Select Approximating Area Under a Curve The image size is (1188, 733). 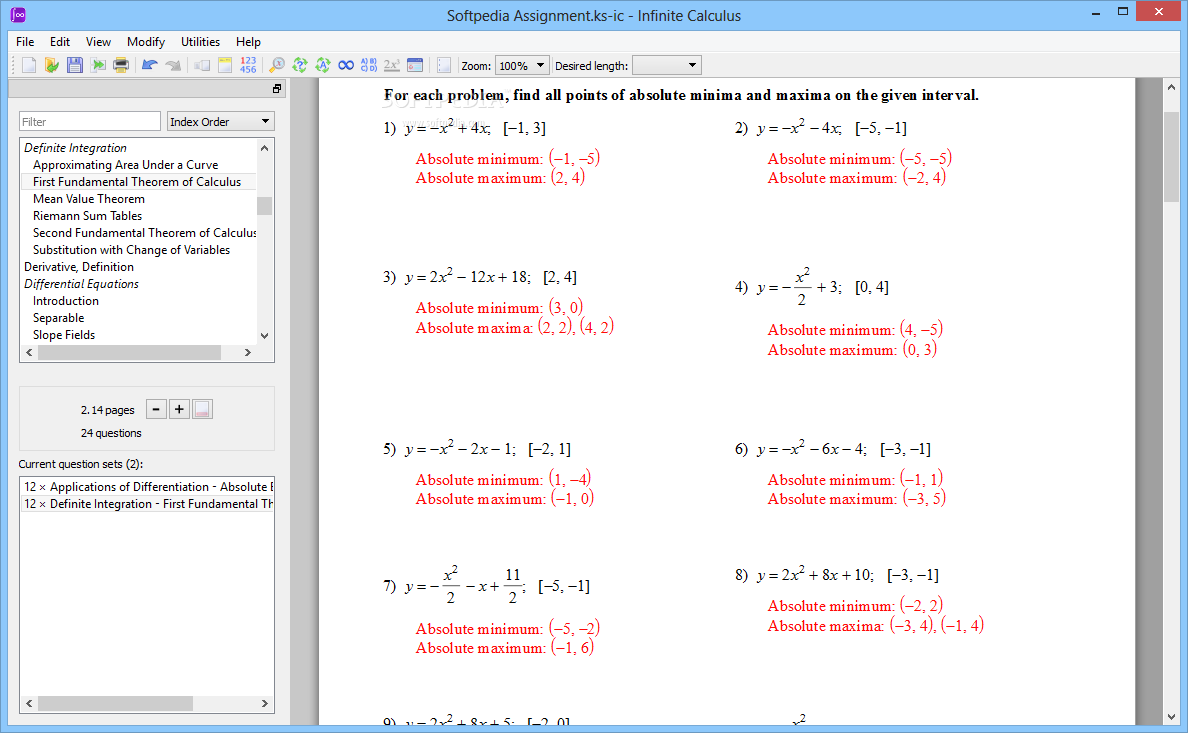point(125,164)
